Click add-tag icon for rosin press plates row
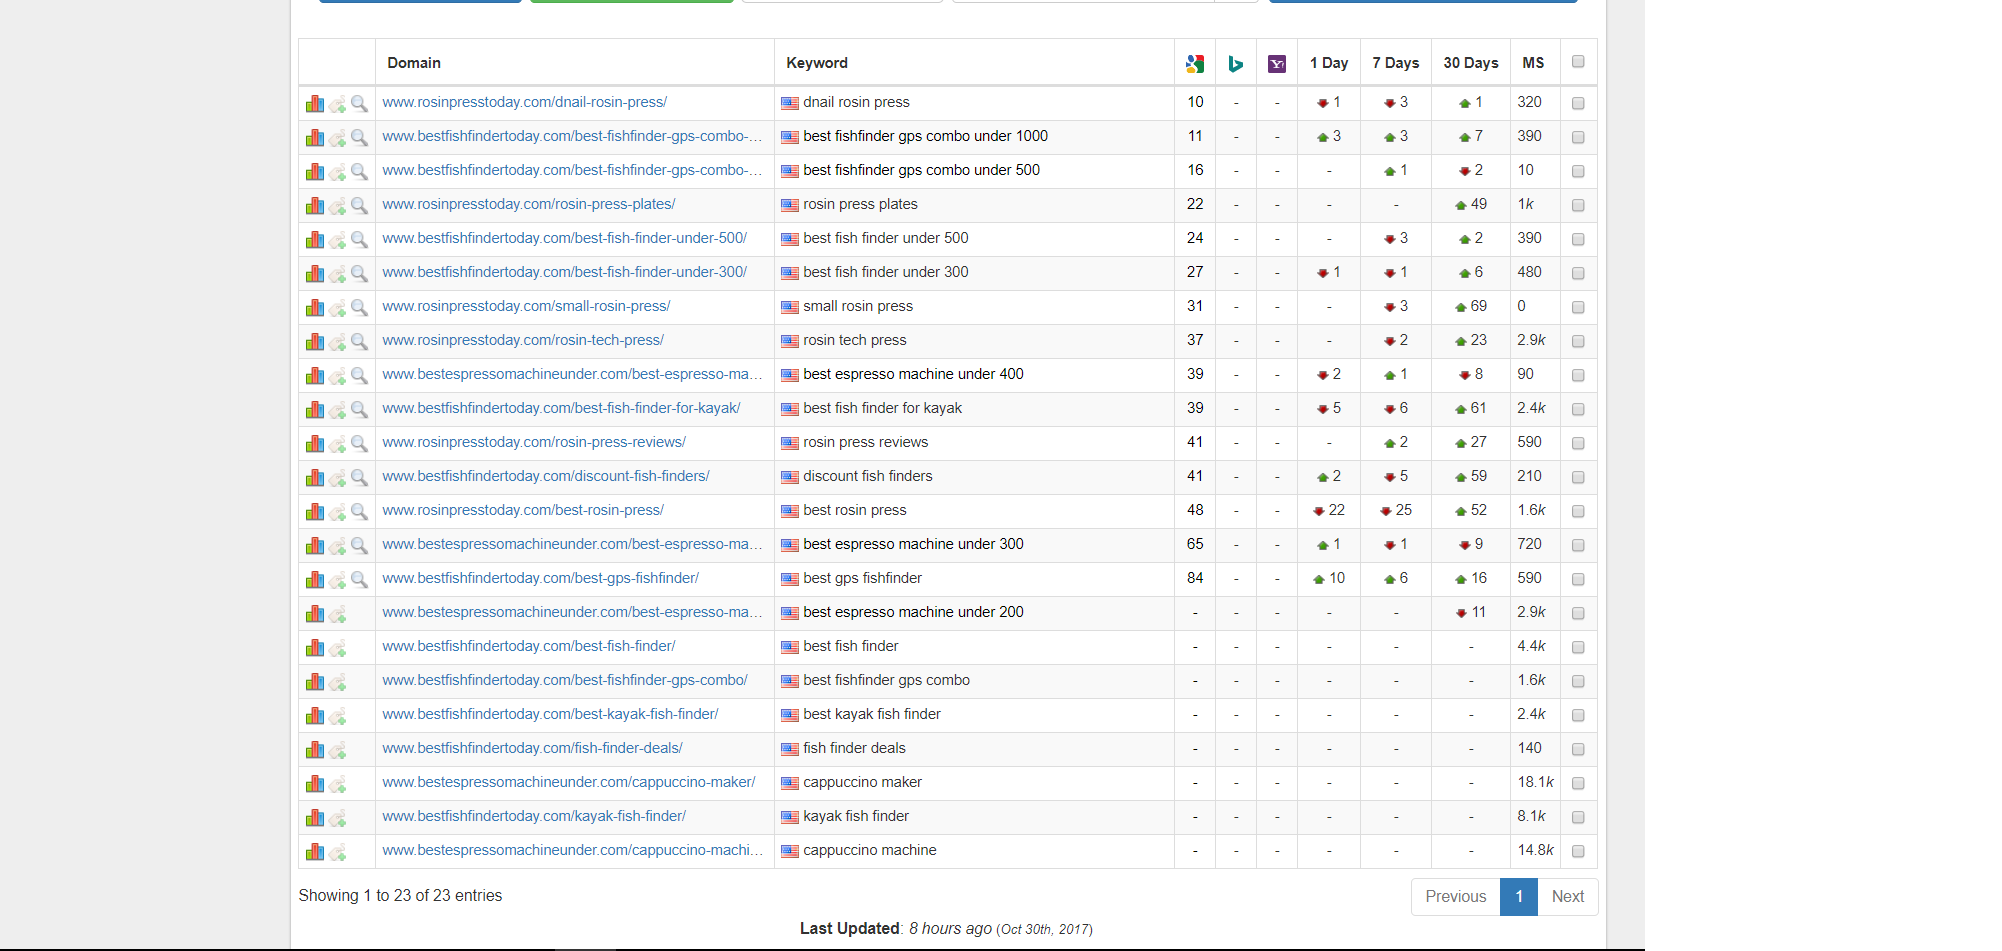 338,205
